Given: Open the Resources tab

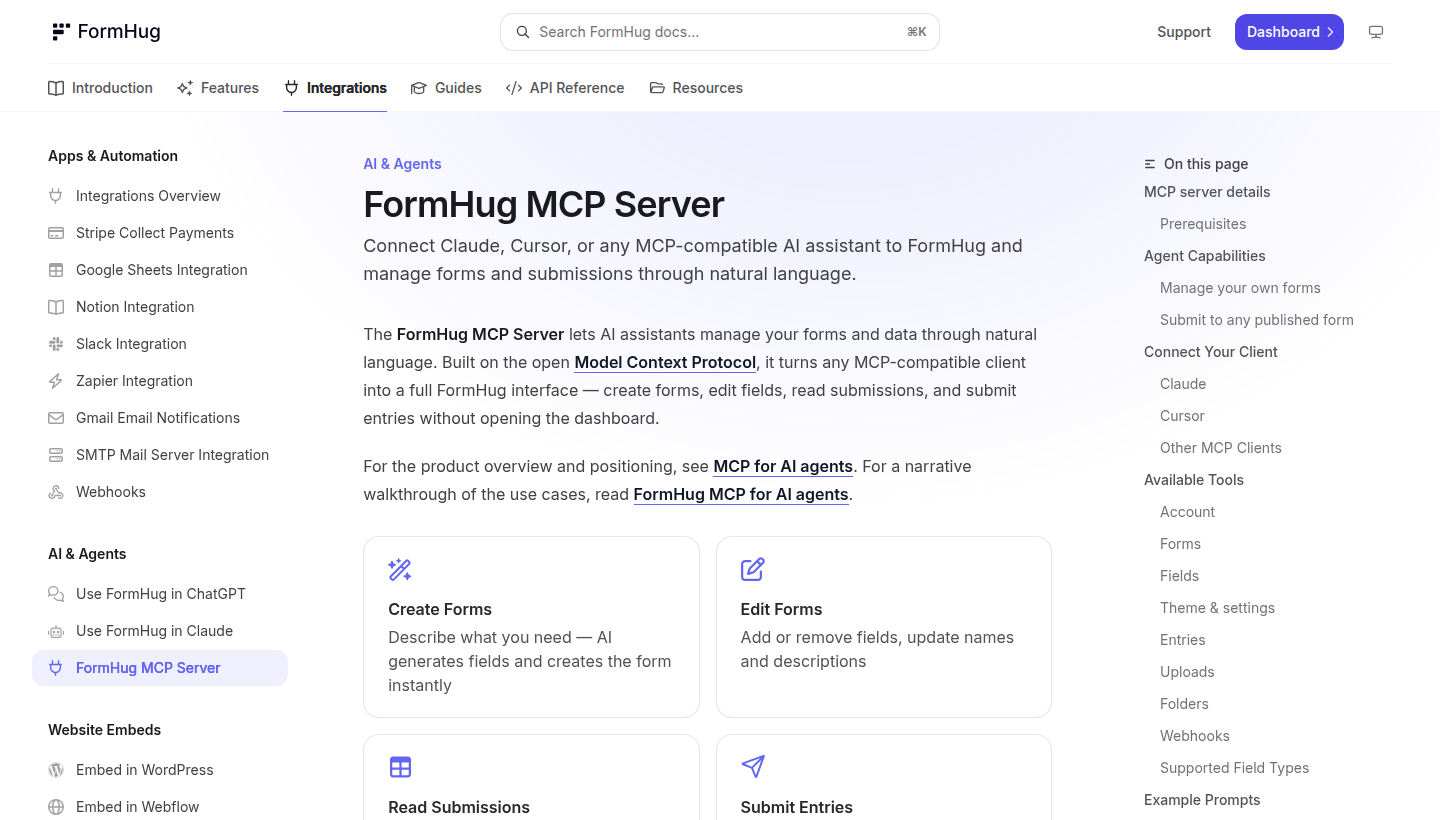Looking at the screenshot, I should click(696, 88).
